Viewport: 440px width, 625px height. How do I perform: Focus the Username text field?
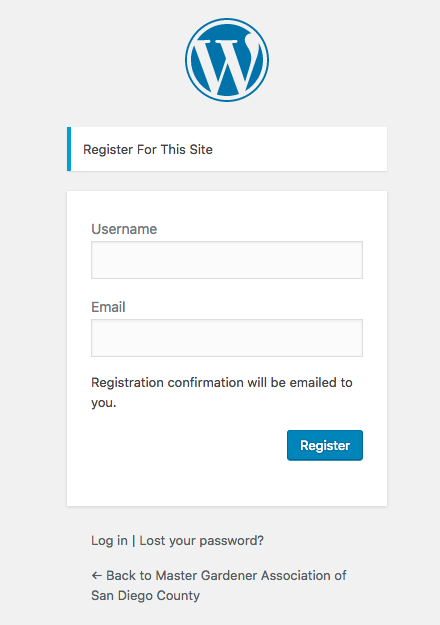coord(227,260)
